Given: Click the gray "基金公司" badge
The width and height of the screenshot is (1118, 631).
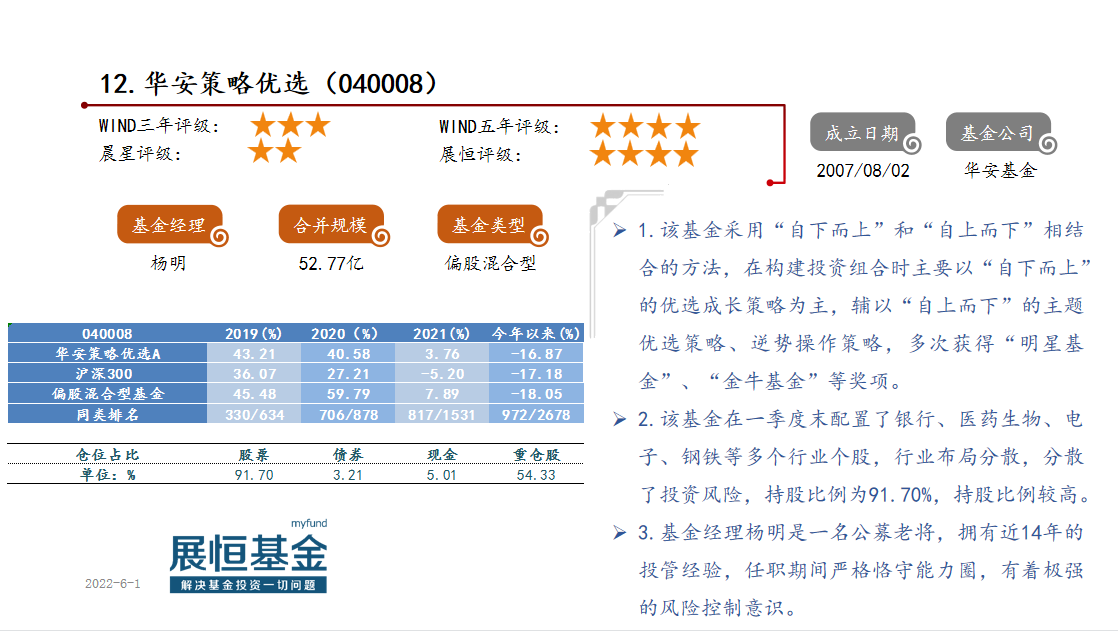Looking at the screenshot, I should (x=1001, y=133).
